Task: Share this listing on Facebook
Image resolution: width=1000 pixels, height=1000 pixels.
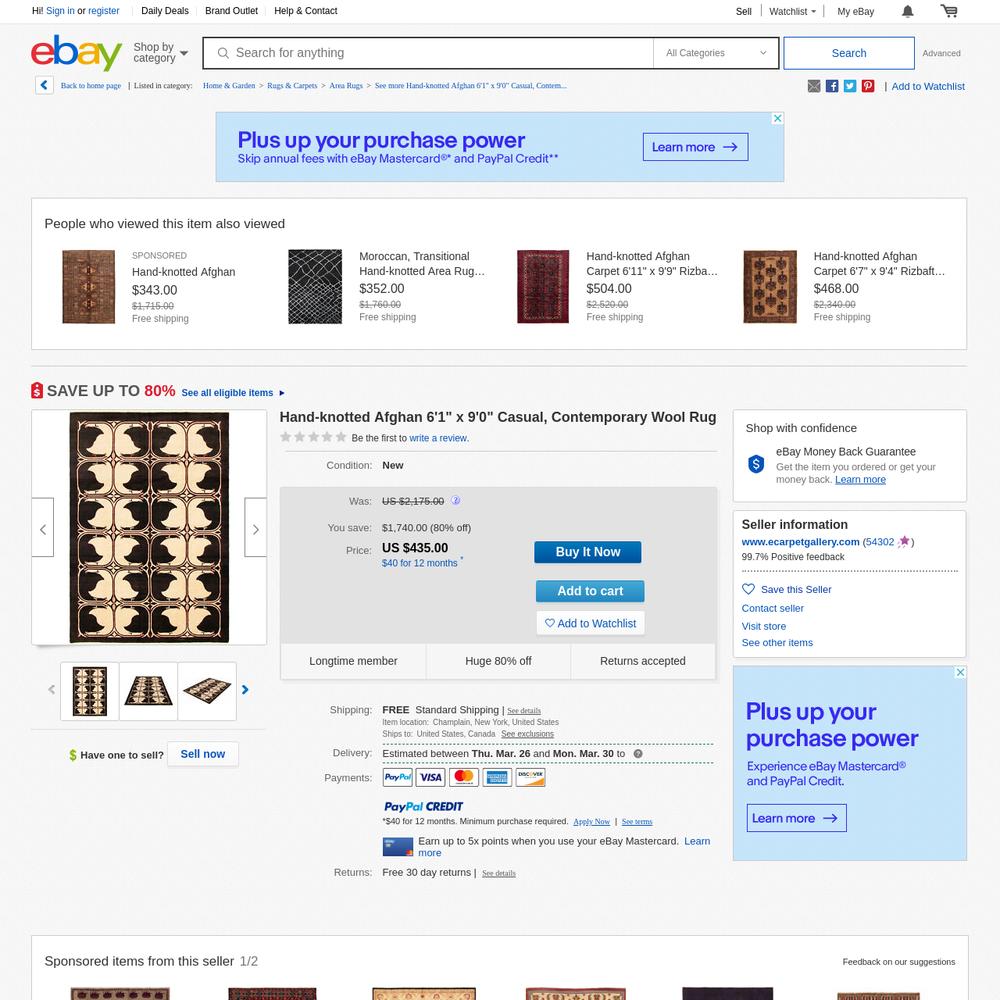Action: 832,86
